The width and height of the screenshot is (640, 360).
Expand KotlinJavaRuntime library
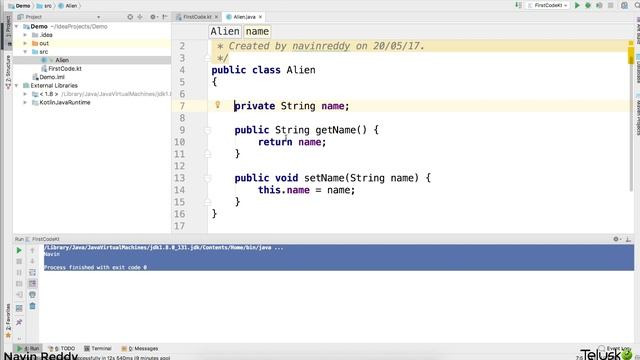point(25,102)
